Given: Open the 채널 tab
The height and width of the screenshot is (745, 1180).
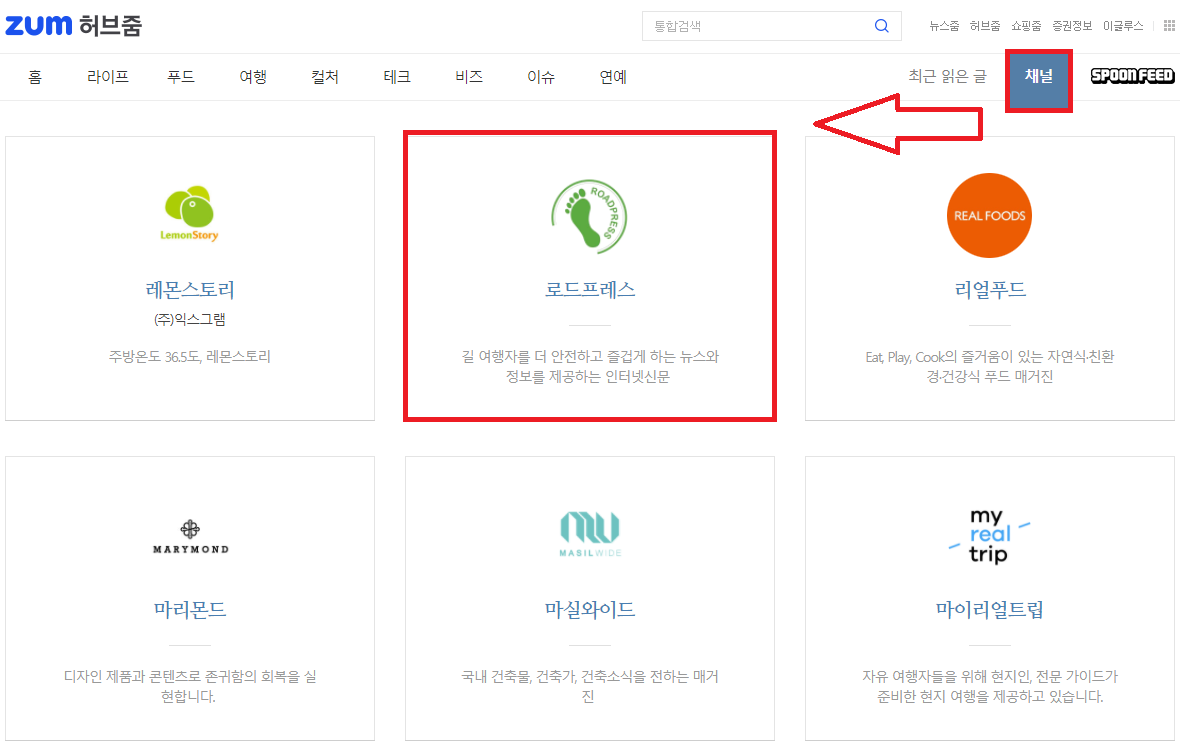Looking at the screenshot, I should 1039,76.
